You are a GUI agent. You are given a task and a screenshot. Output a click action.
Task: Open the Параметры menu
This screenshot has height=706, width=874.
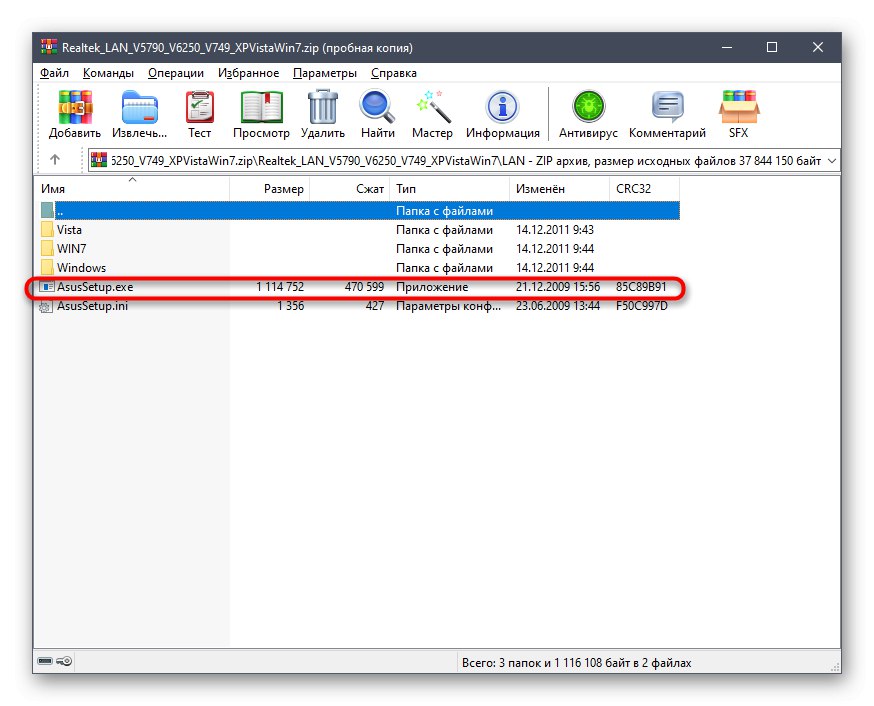(x=325, y=73)
